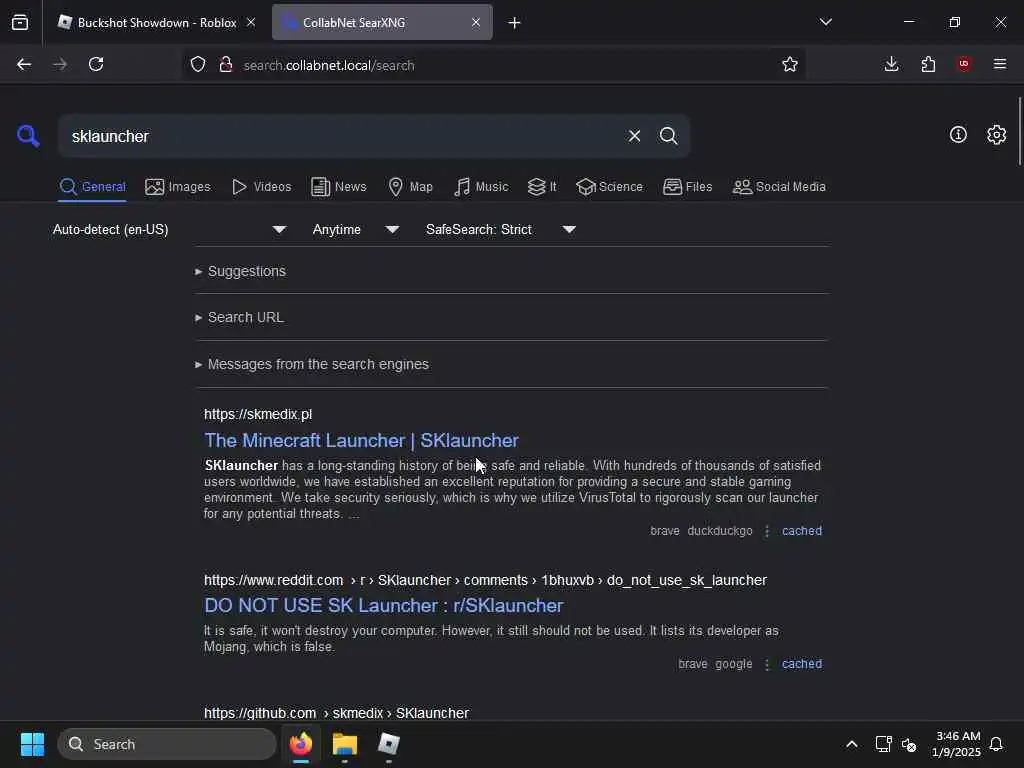The height and width of the screenshot is (768, 1024).
Task: Click the github.com skmedix SKlauncher URL
Action: tap(336, 713)
